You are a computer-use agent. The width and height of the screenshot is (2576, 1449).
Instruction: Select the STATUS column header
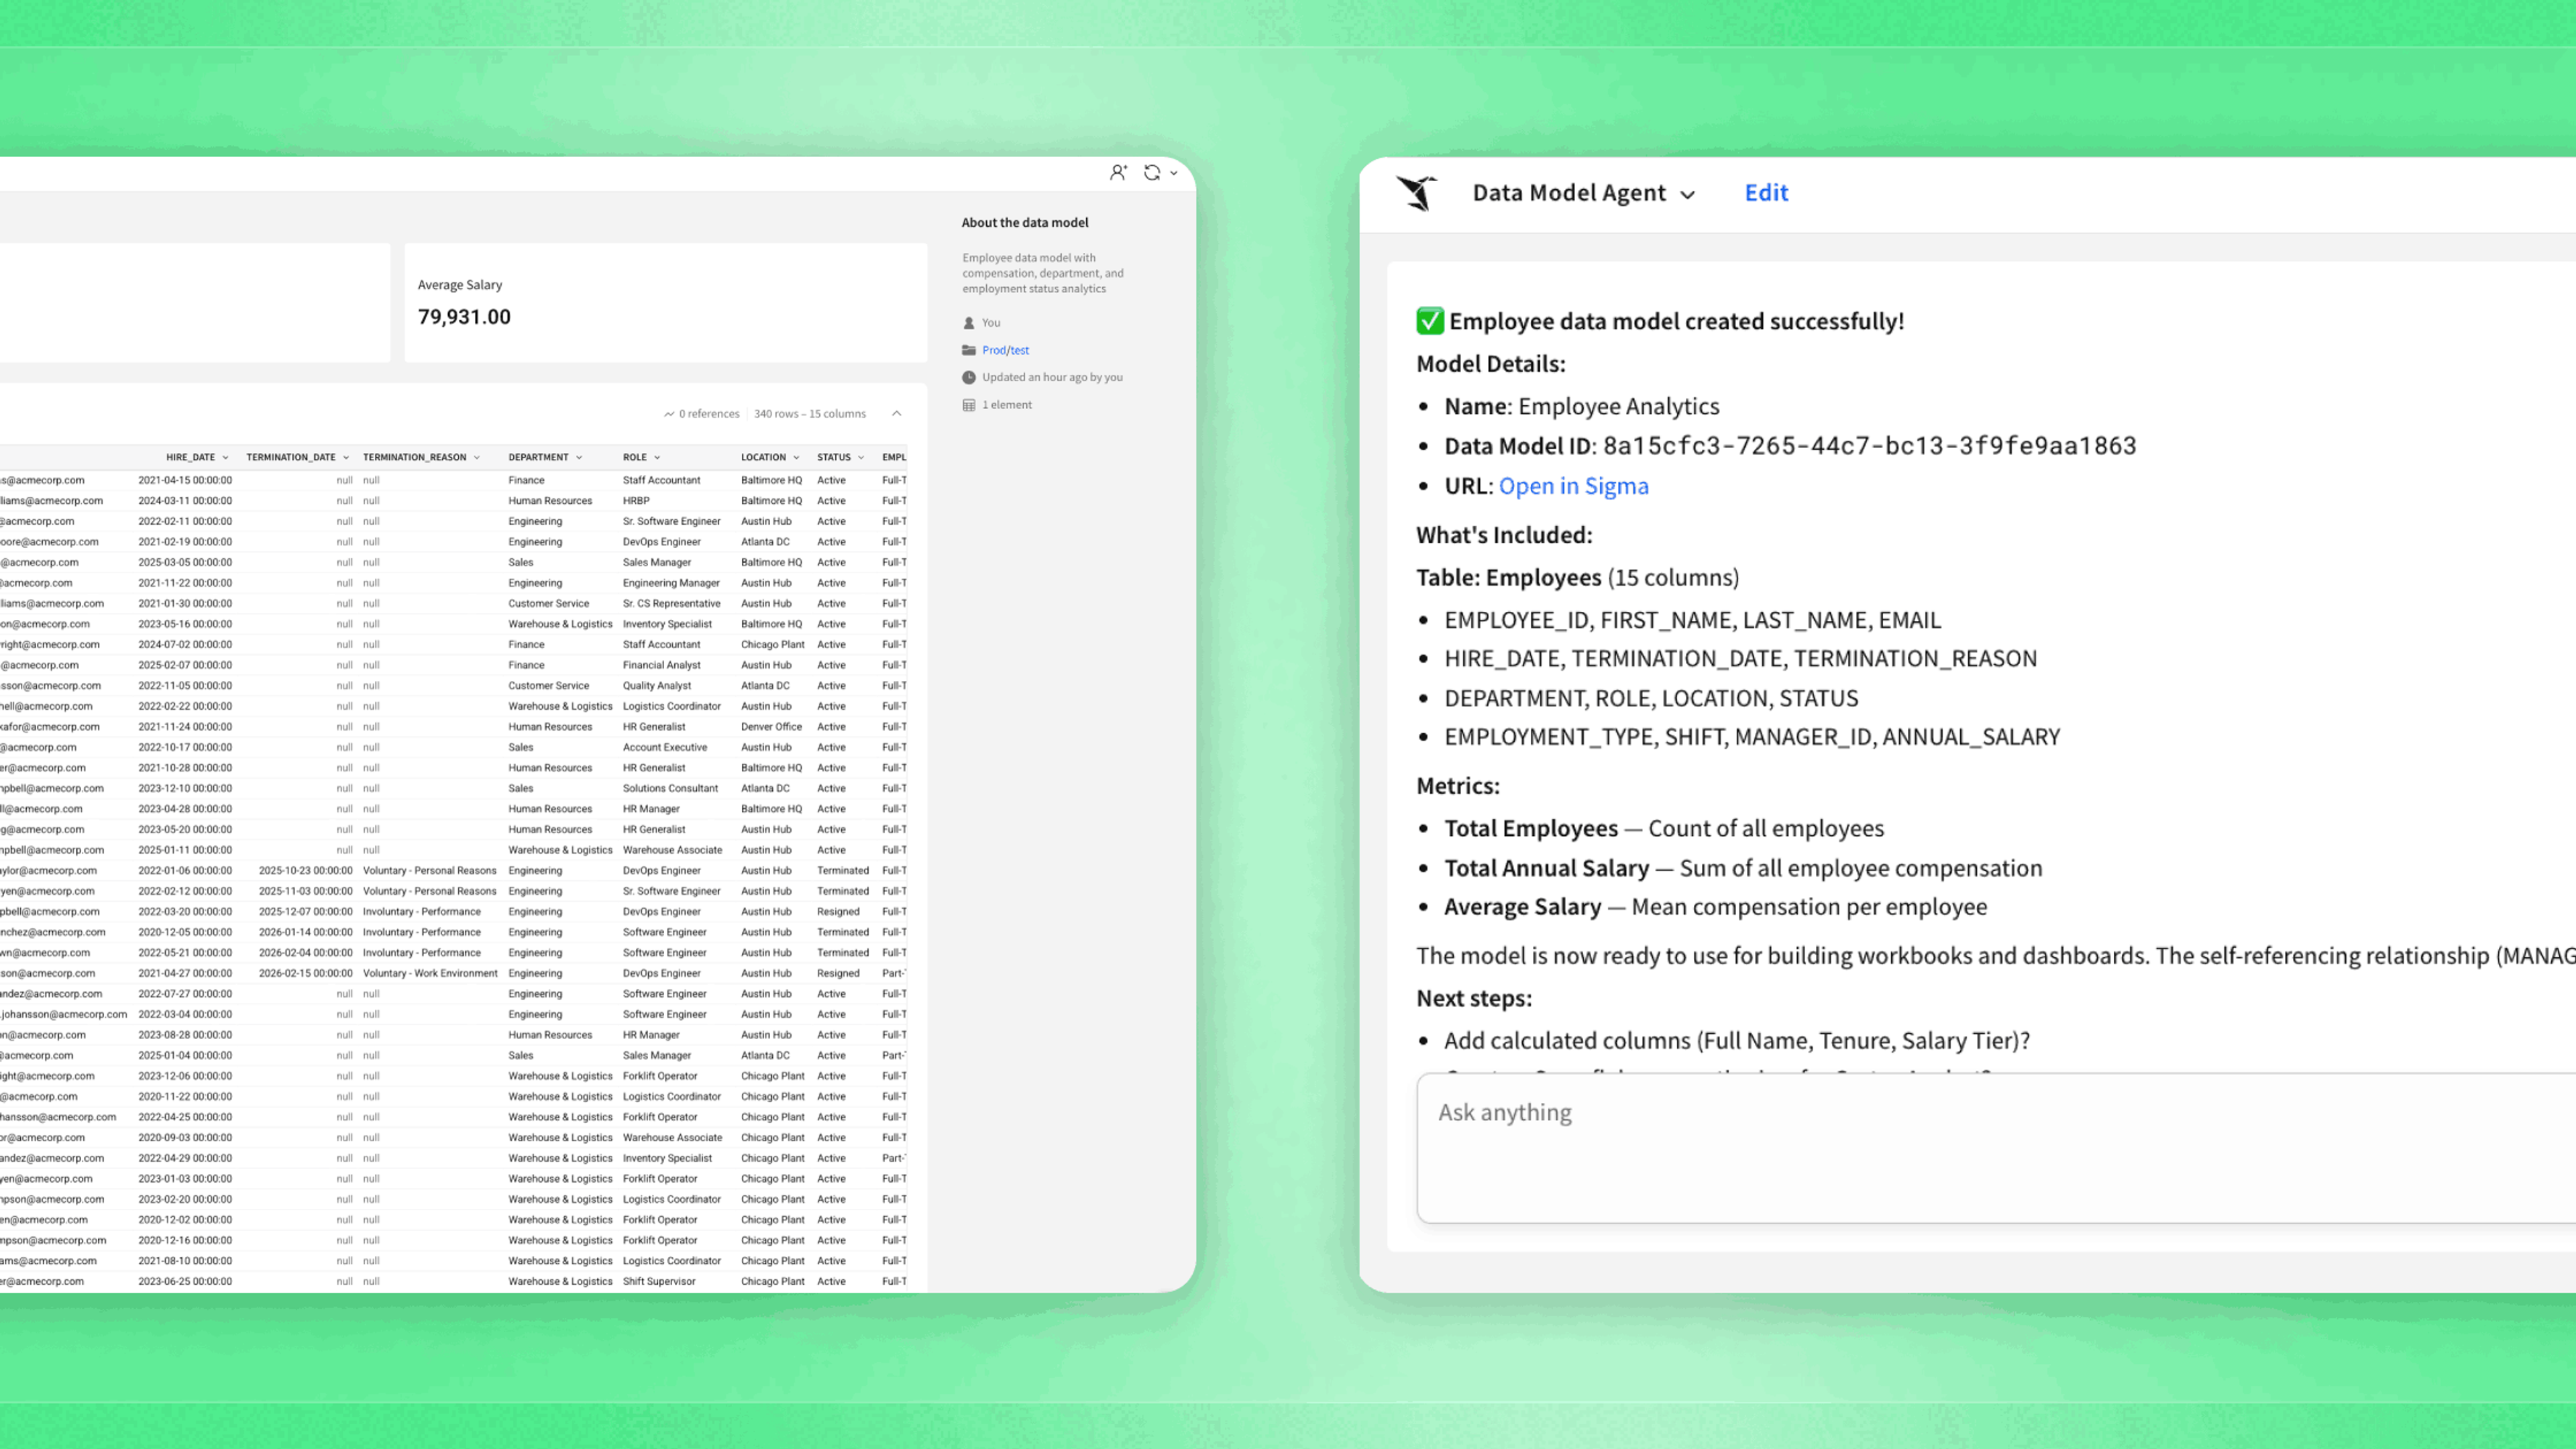[x=834, y=458]
